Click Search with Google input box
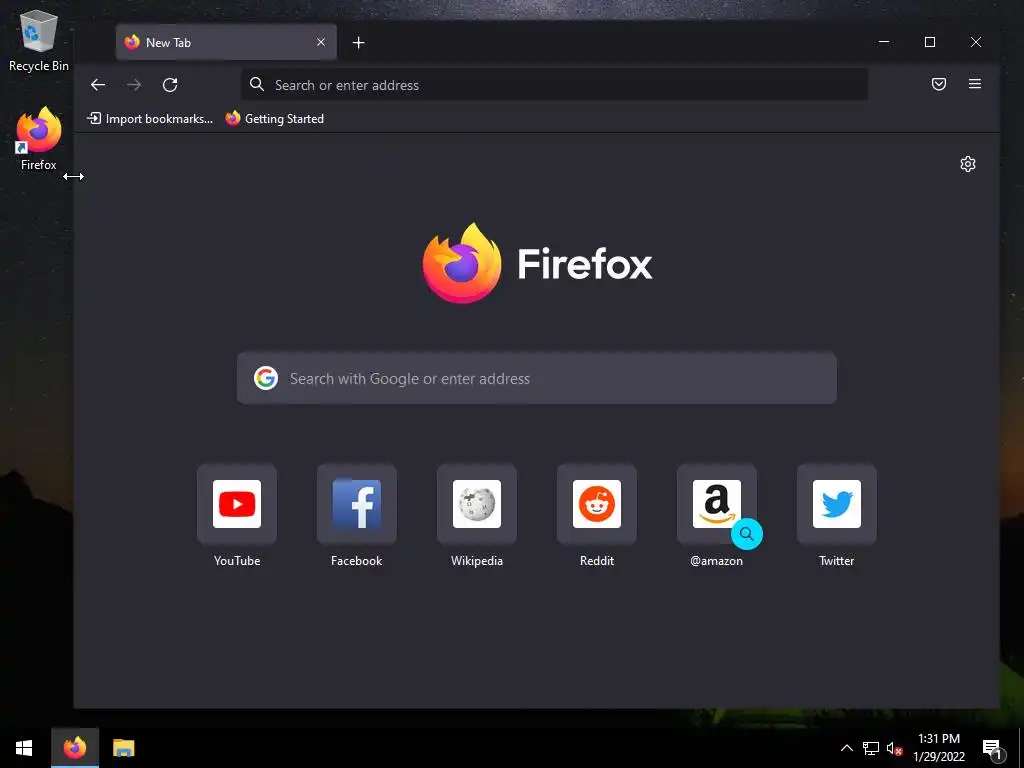 coord(537,378)
